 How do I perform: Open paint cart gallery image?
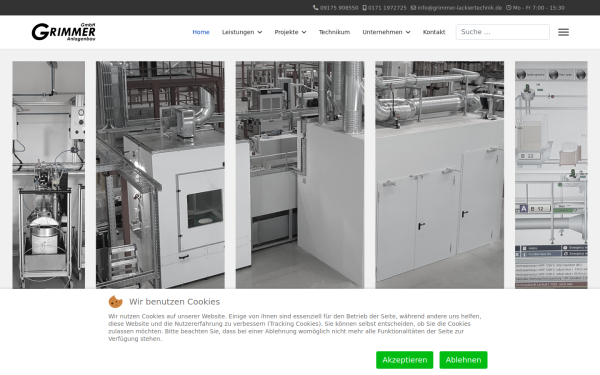(x=49, y=174)
